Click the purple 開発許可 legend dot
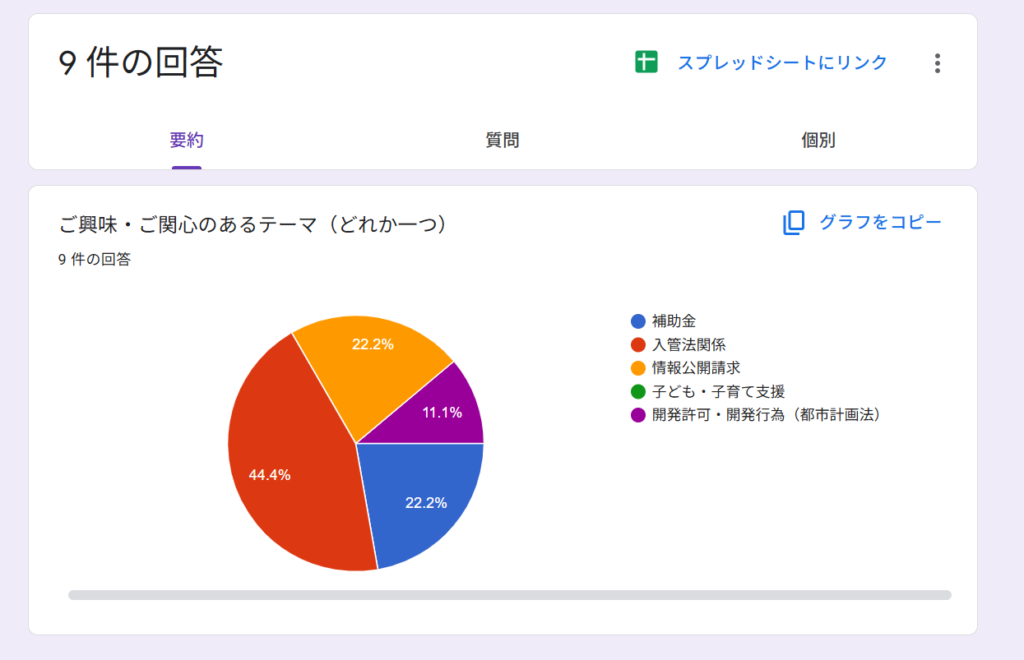Screen dimensions: 1024x660 (638, 414)
